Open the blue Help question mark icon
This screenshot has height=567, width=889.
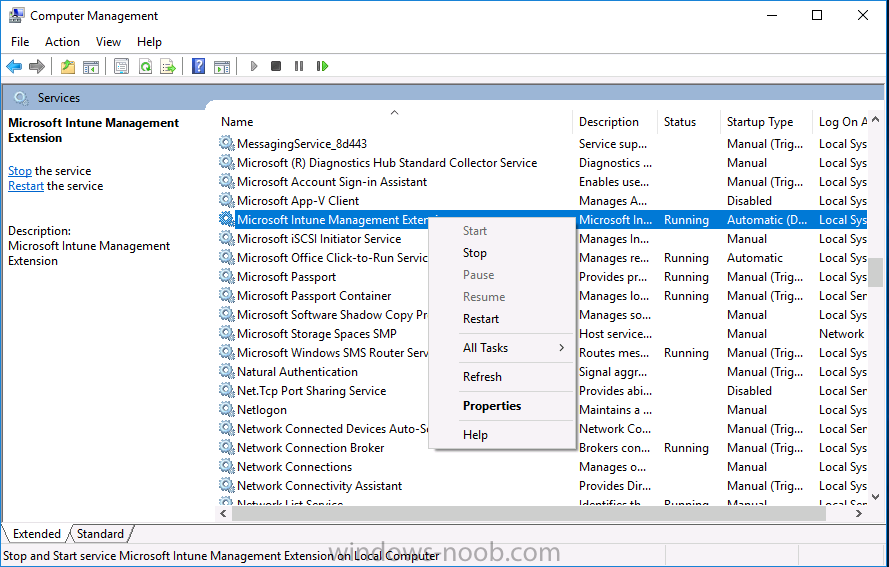click(x=198, y=66)
